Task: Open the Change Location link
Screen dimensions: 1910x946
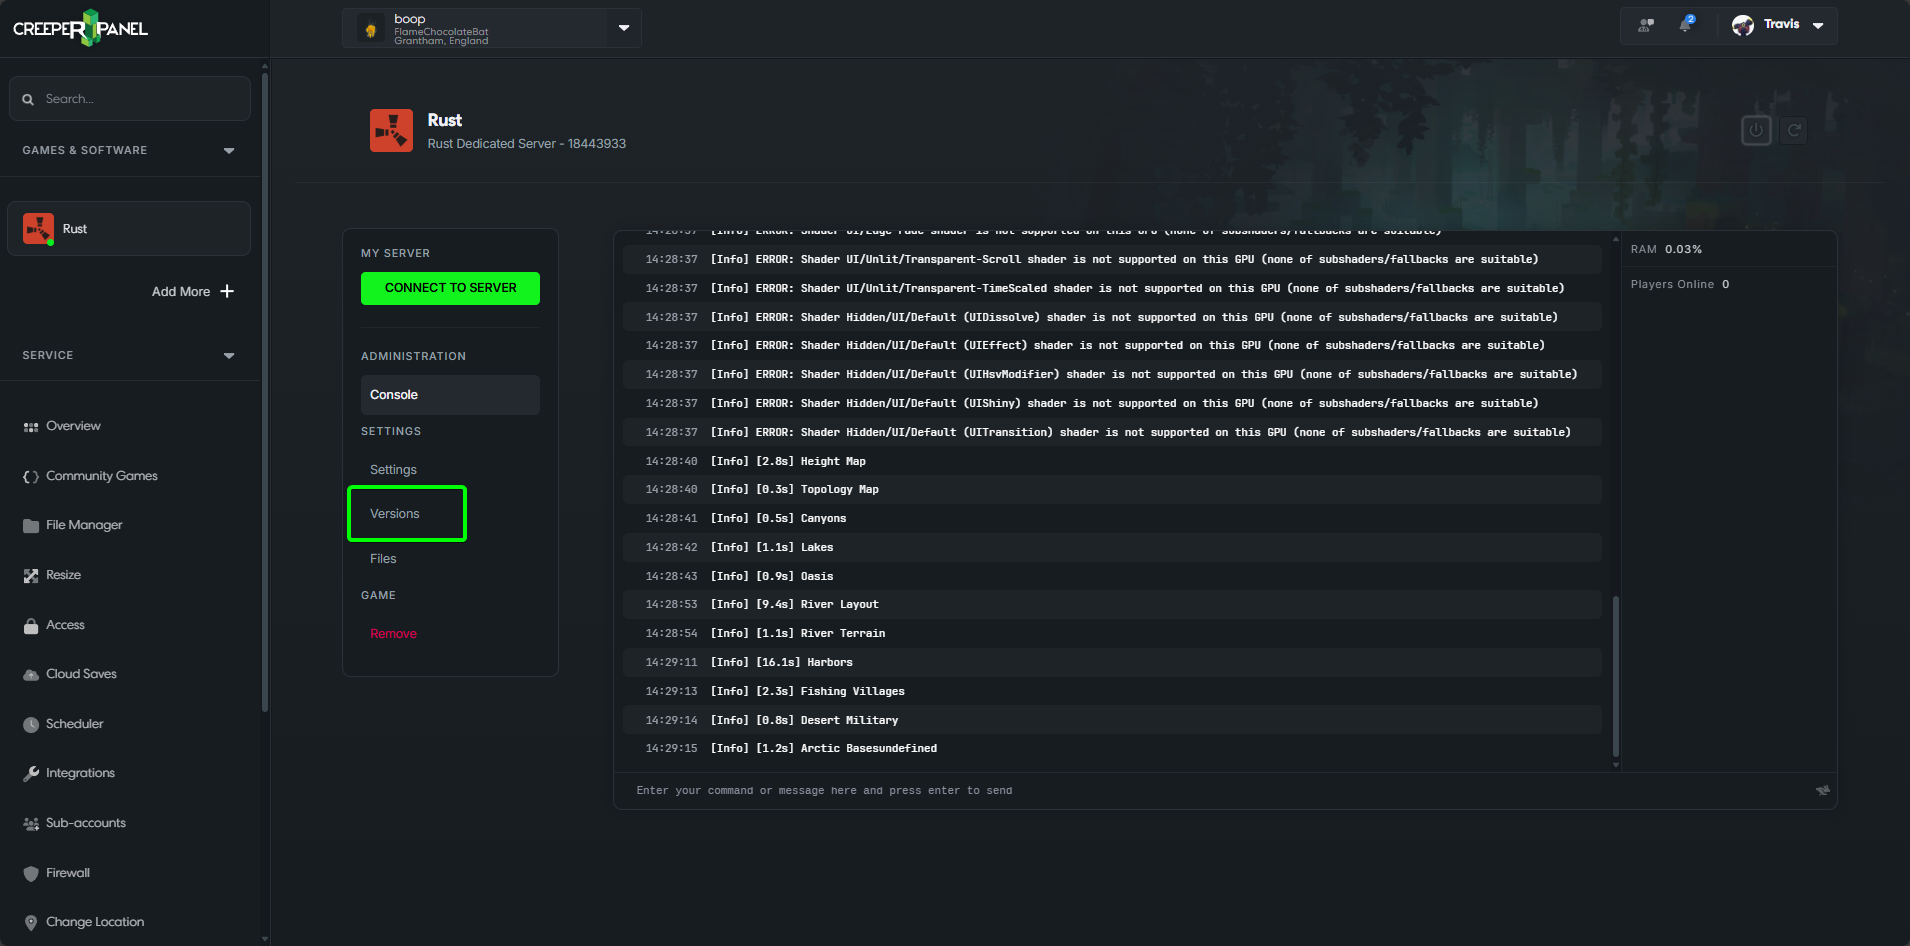Action: (95, 922)
